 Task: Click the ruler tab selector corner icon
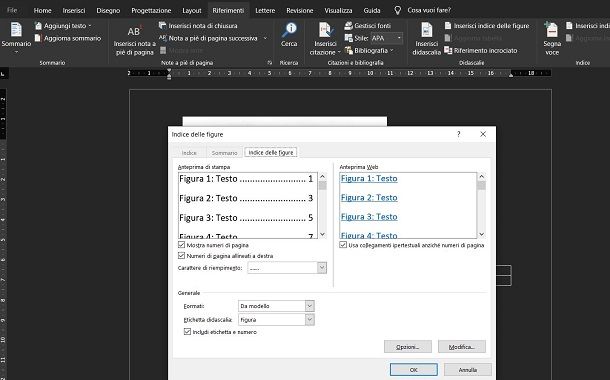(3, 73)
